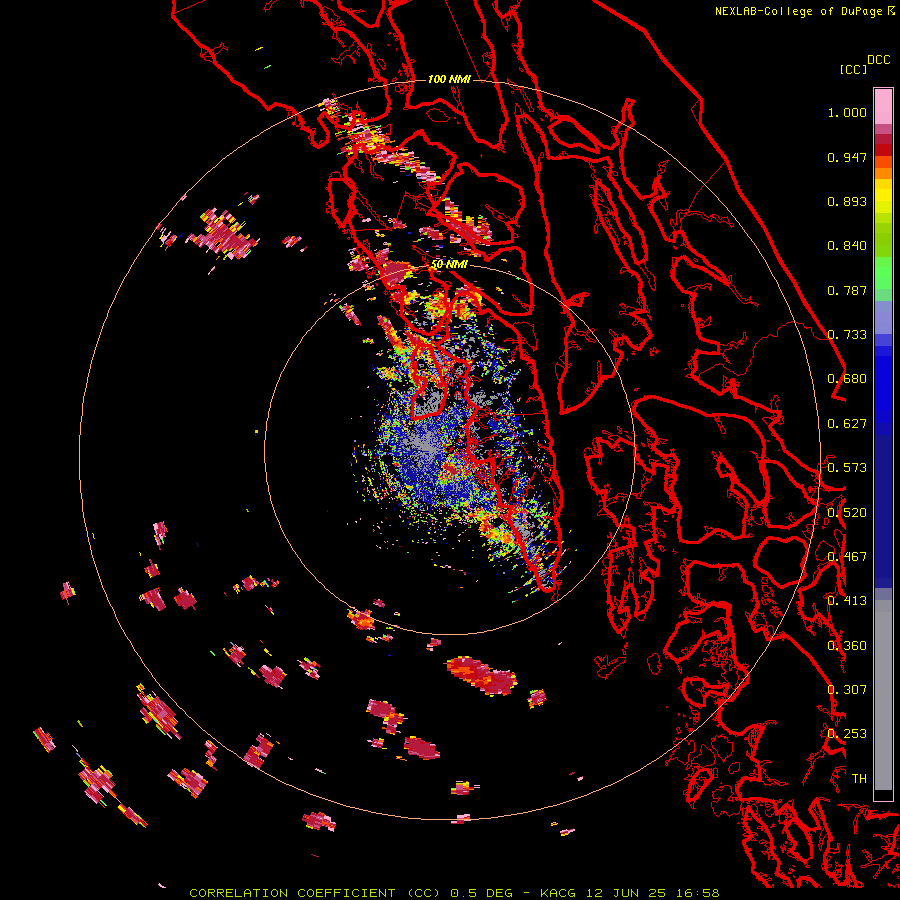
Task: Click the 0.627 legend label
Action: [847, 424]
